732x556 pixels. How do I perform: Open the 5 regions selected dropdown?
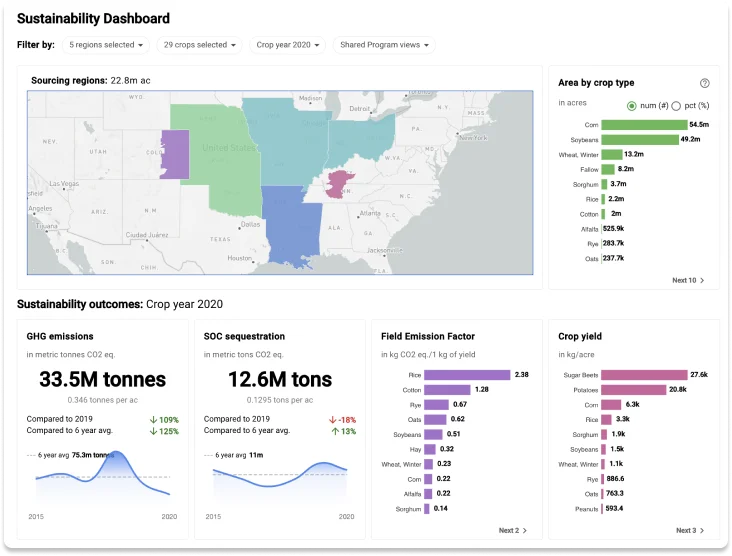click(107, 45)
